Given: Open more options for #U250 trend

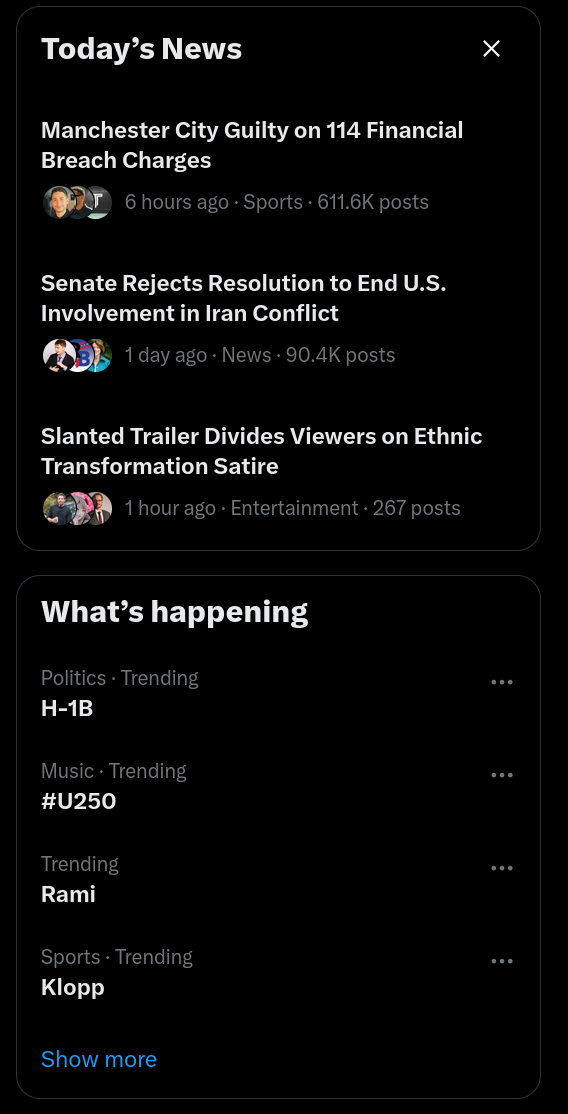Looking at the screenshot, I should tap(502, 775).
